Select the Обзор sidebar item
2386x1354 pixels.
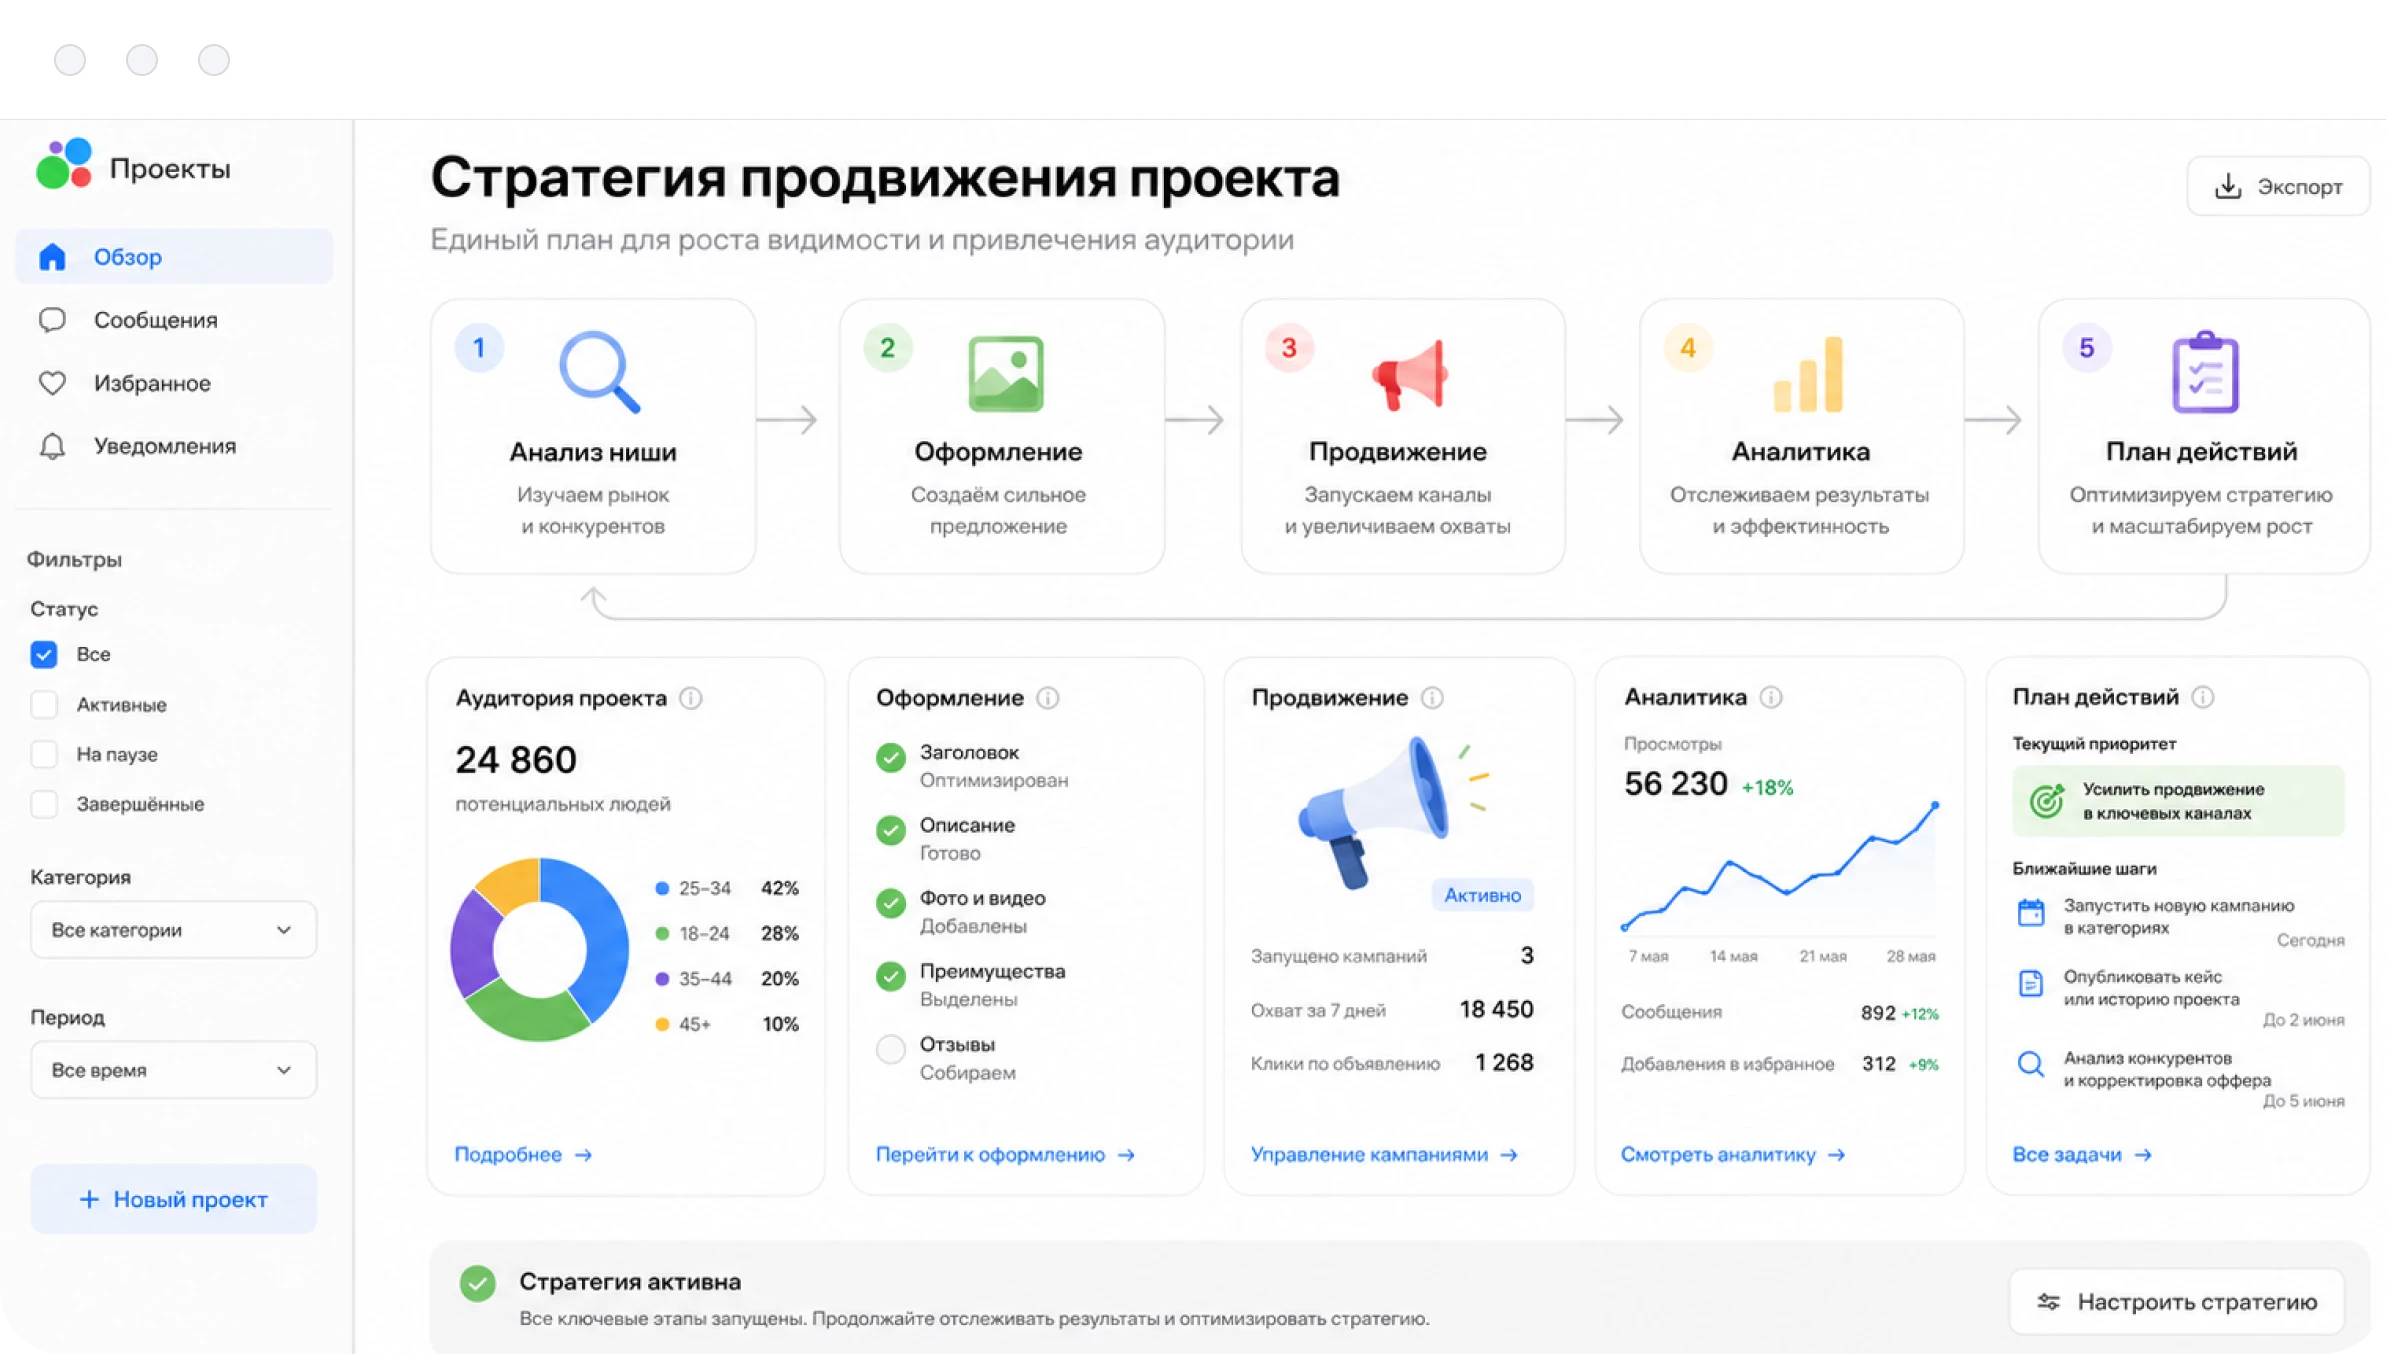point(174,257)
